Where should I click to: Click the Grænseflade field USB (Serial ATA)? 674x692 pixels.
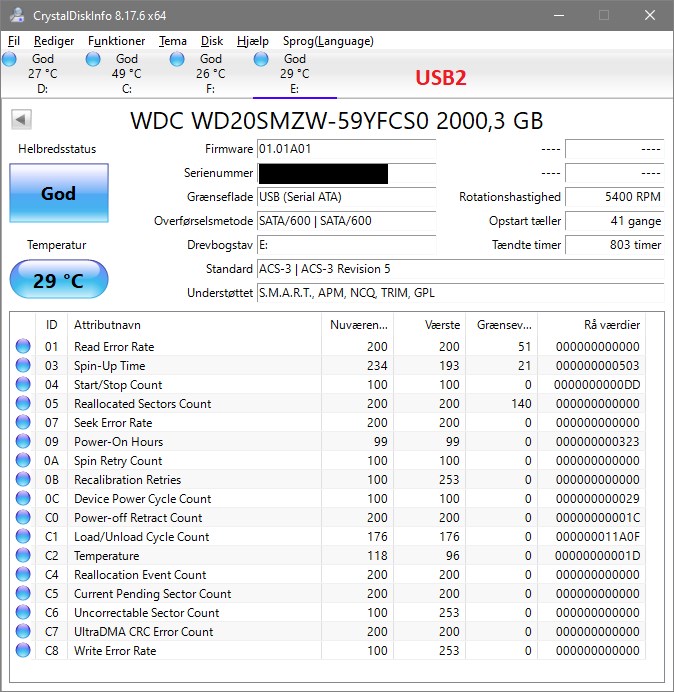346,197
